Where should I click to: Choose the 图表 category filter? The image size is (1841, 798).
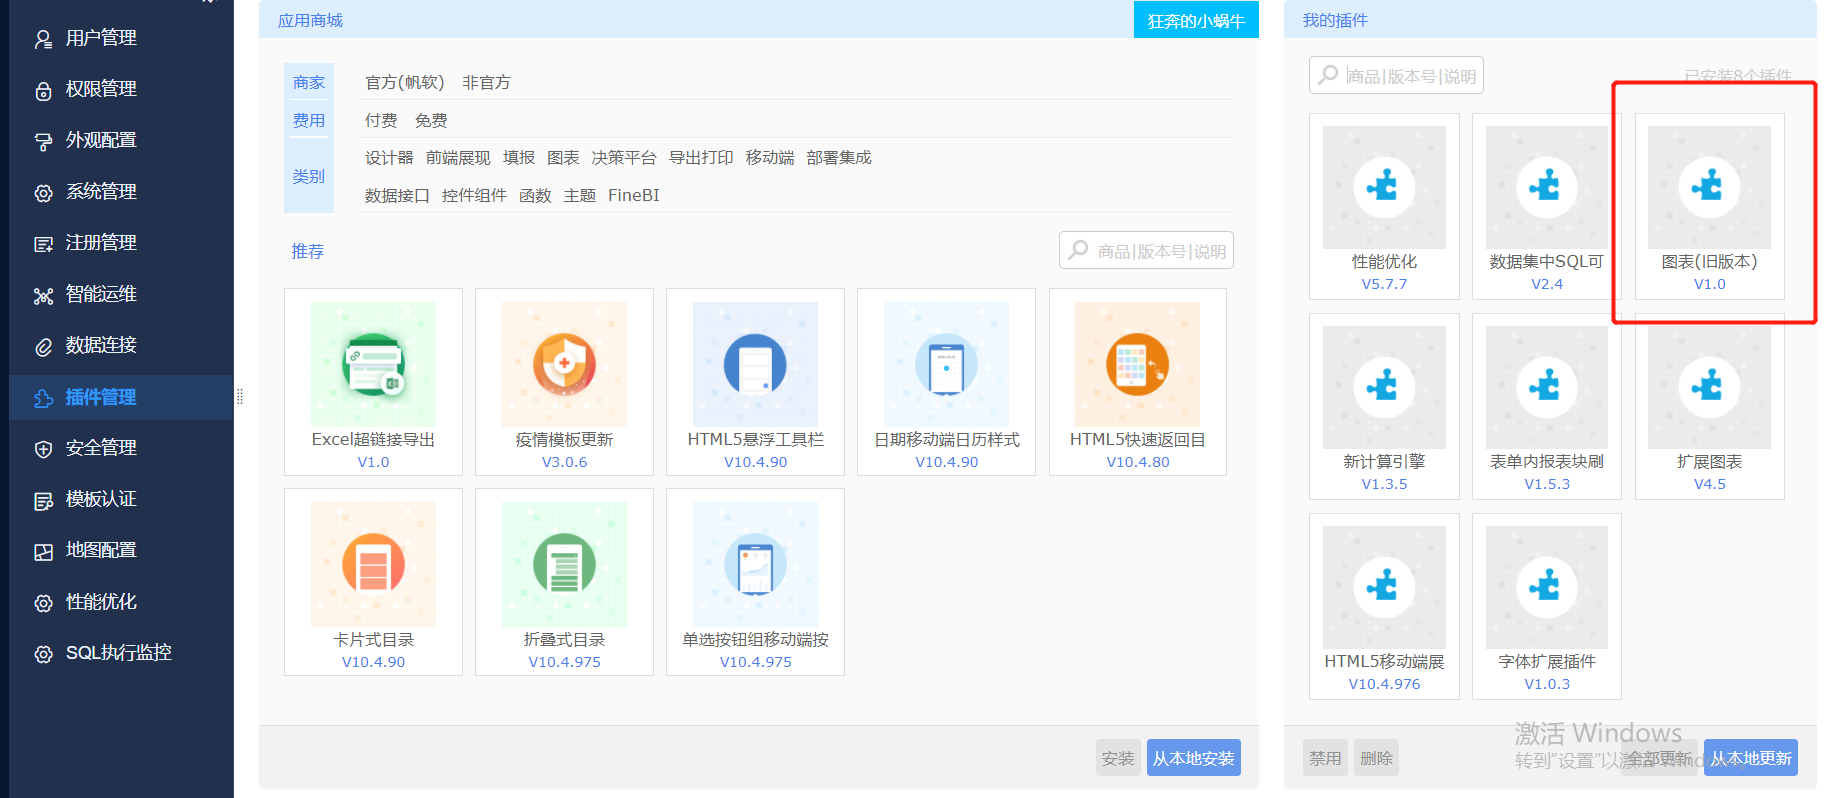563,157
